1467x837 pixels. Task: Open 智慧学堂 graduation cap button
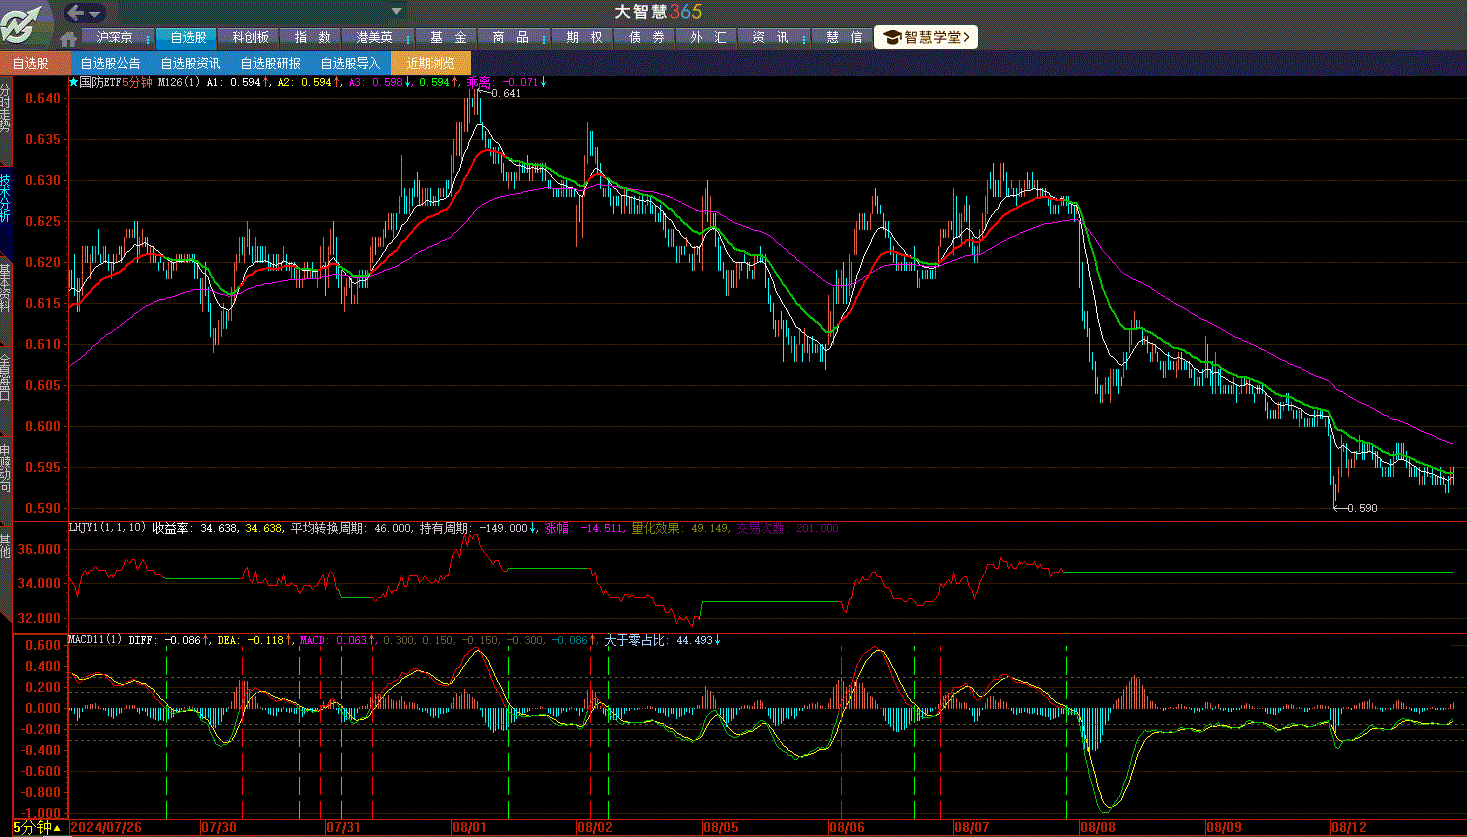pos(925,37)
